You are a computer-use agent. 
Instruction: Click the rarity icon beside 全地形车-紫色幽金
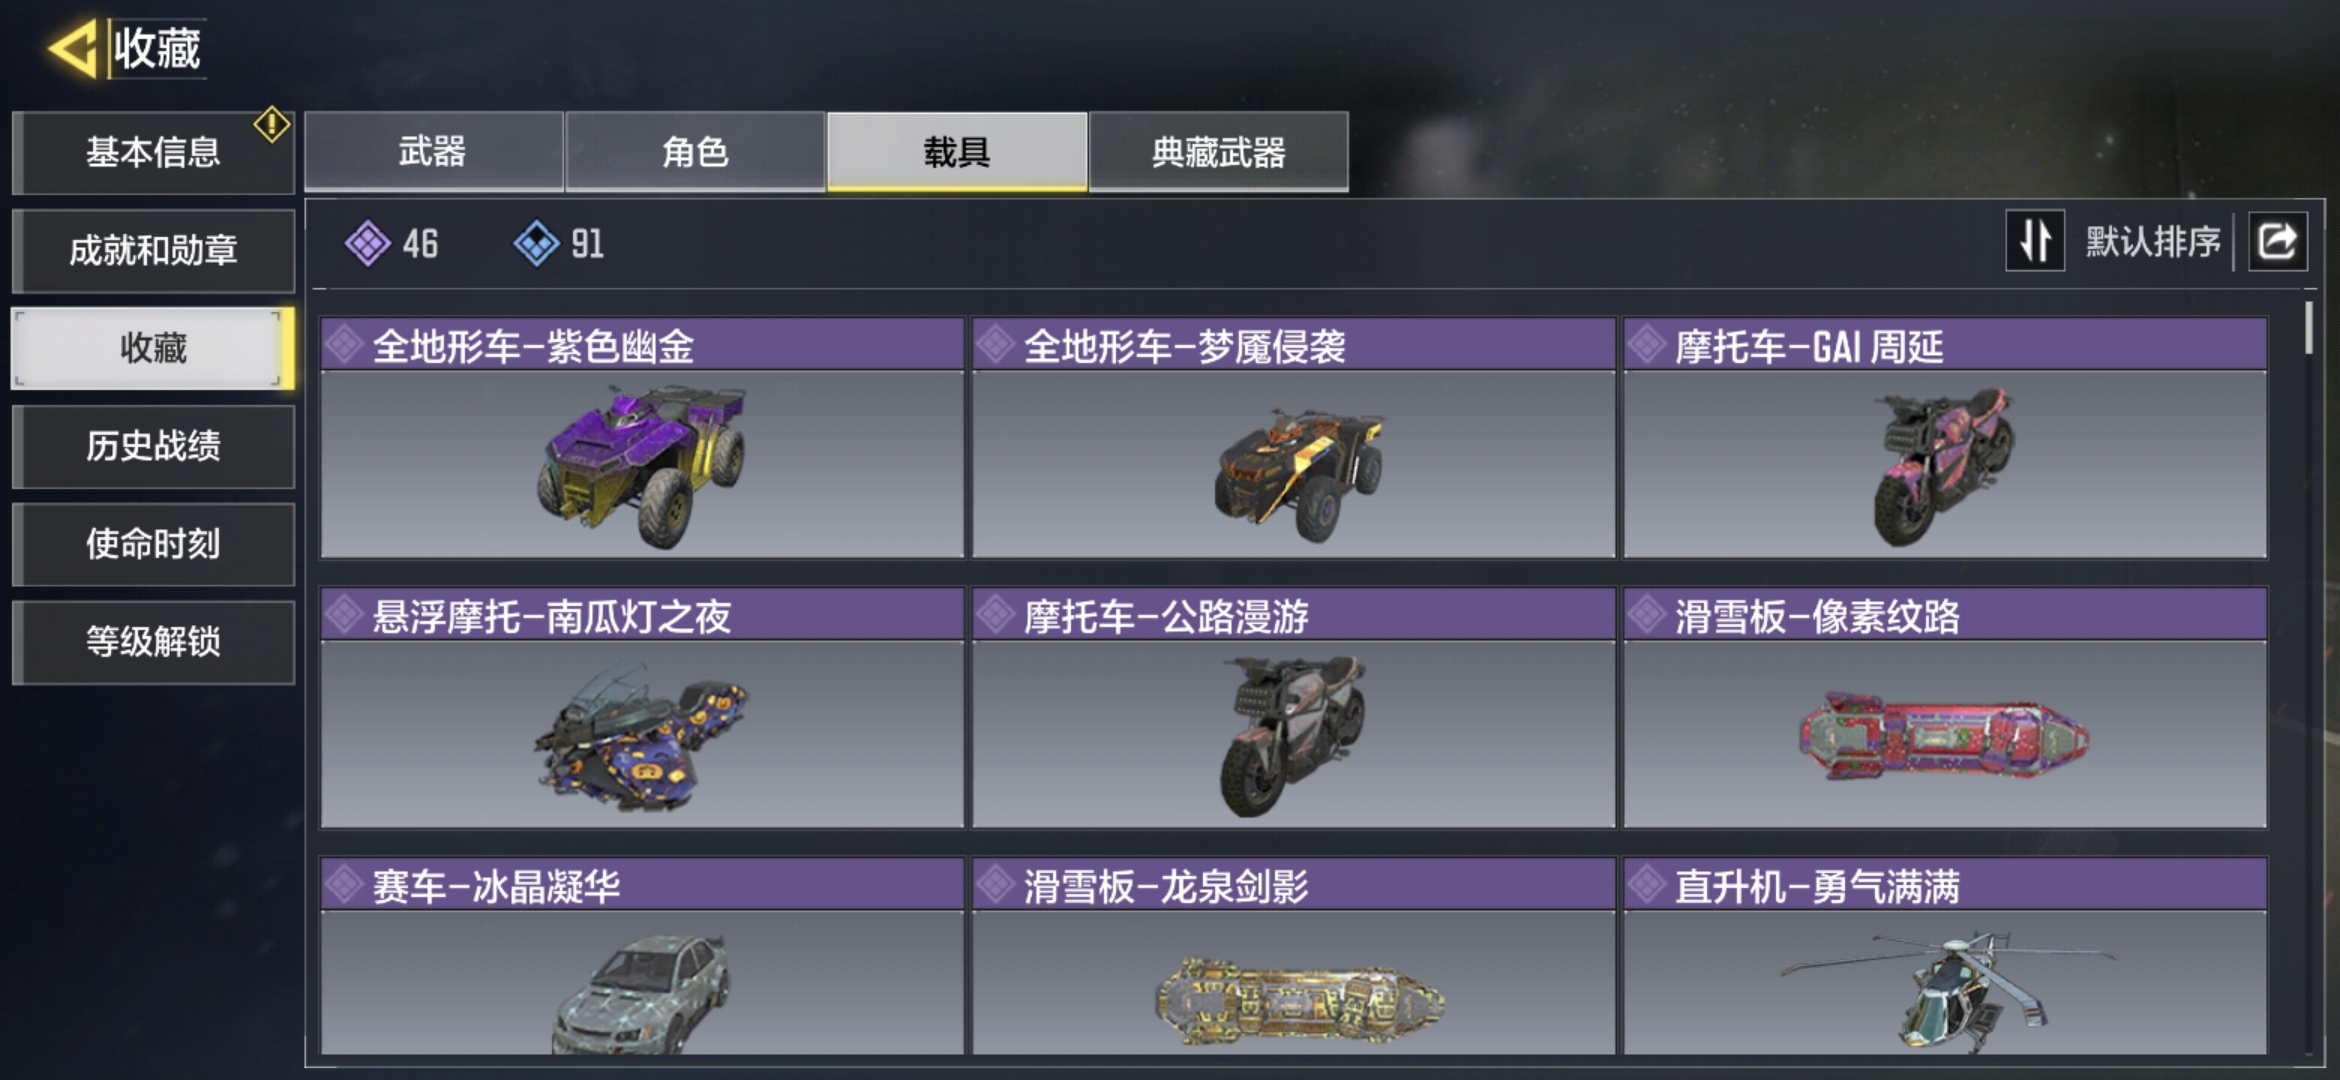pos(345,344)
